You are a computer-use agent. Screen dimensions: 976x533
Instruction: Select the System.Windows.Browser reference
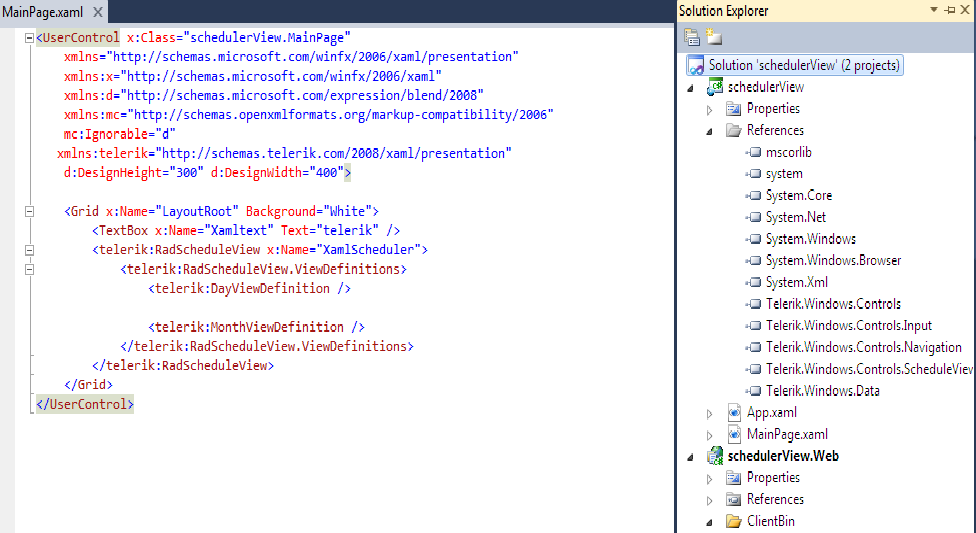click(833, 260)
